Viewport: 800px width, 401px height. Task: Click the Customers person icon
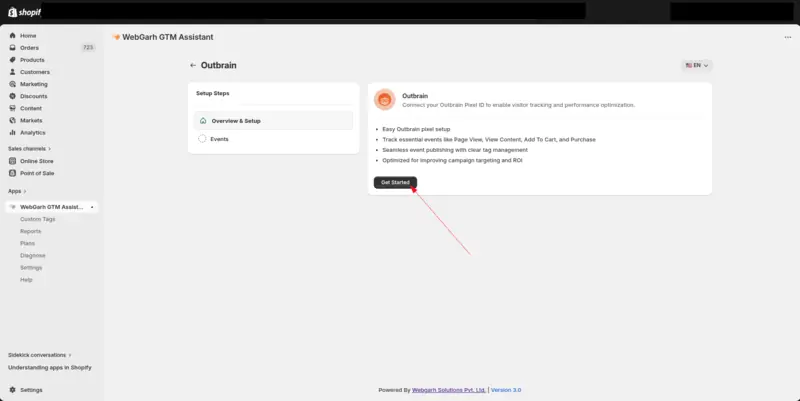pos(13,72)
